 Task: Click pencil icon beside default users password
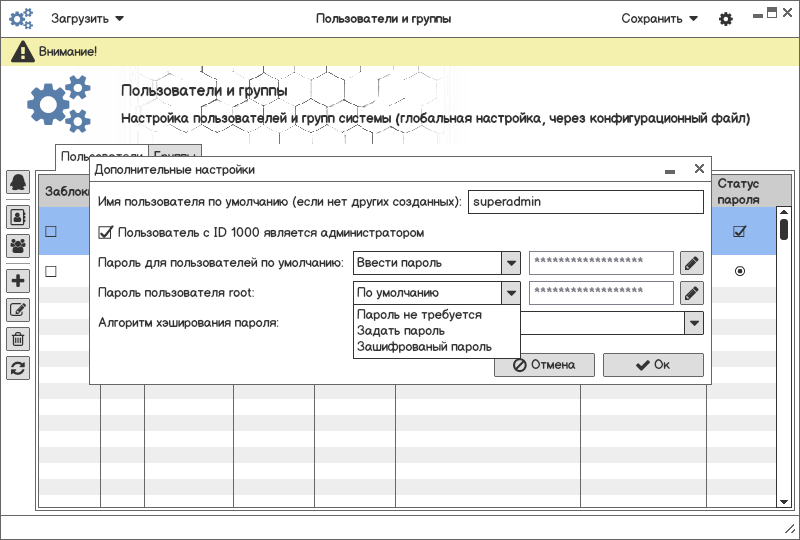coord(692,263)
